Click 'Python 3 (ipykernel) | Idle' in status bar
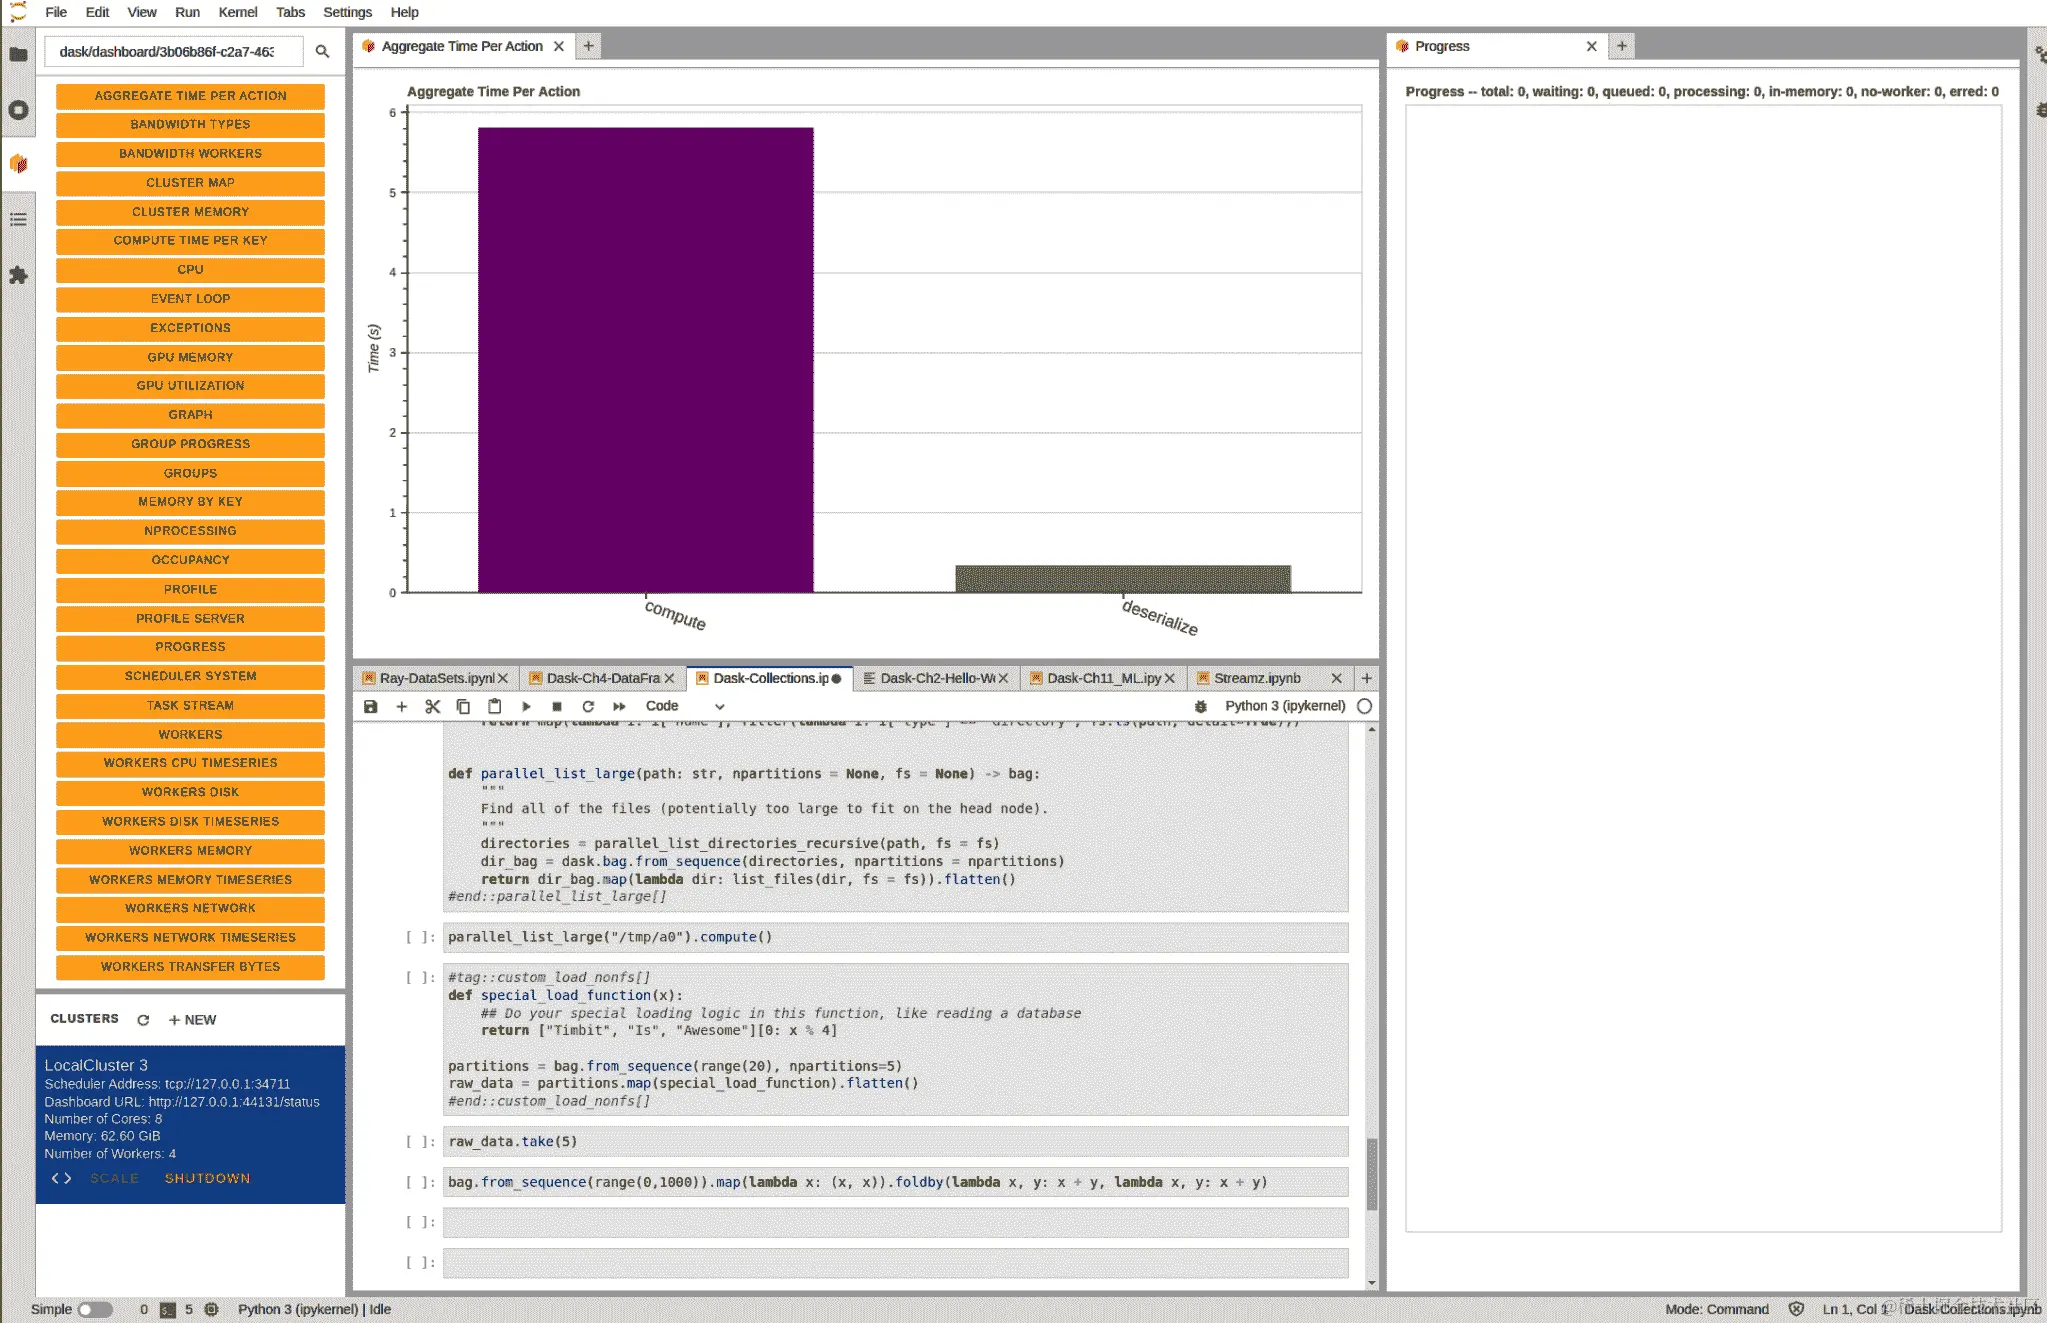This screenshot has width=2047, height=1323. [x=314, y=1309]
